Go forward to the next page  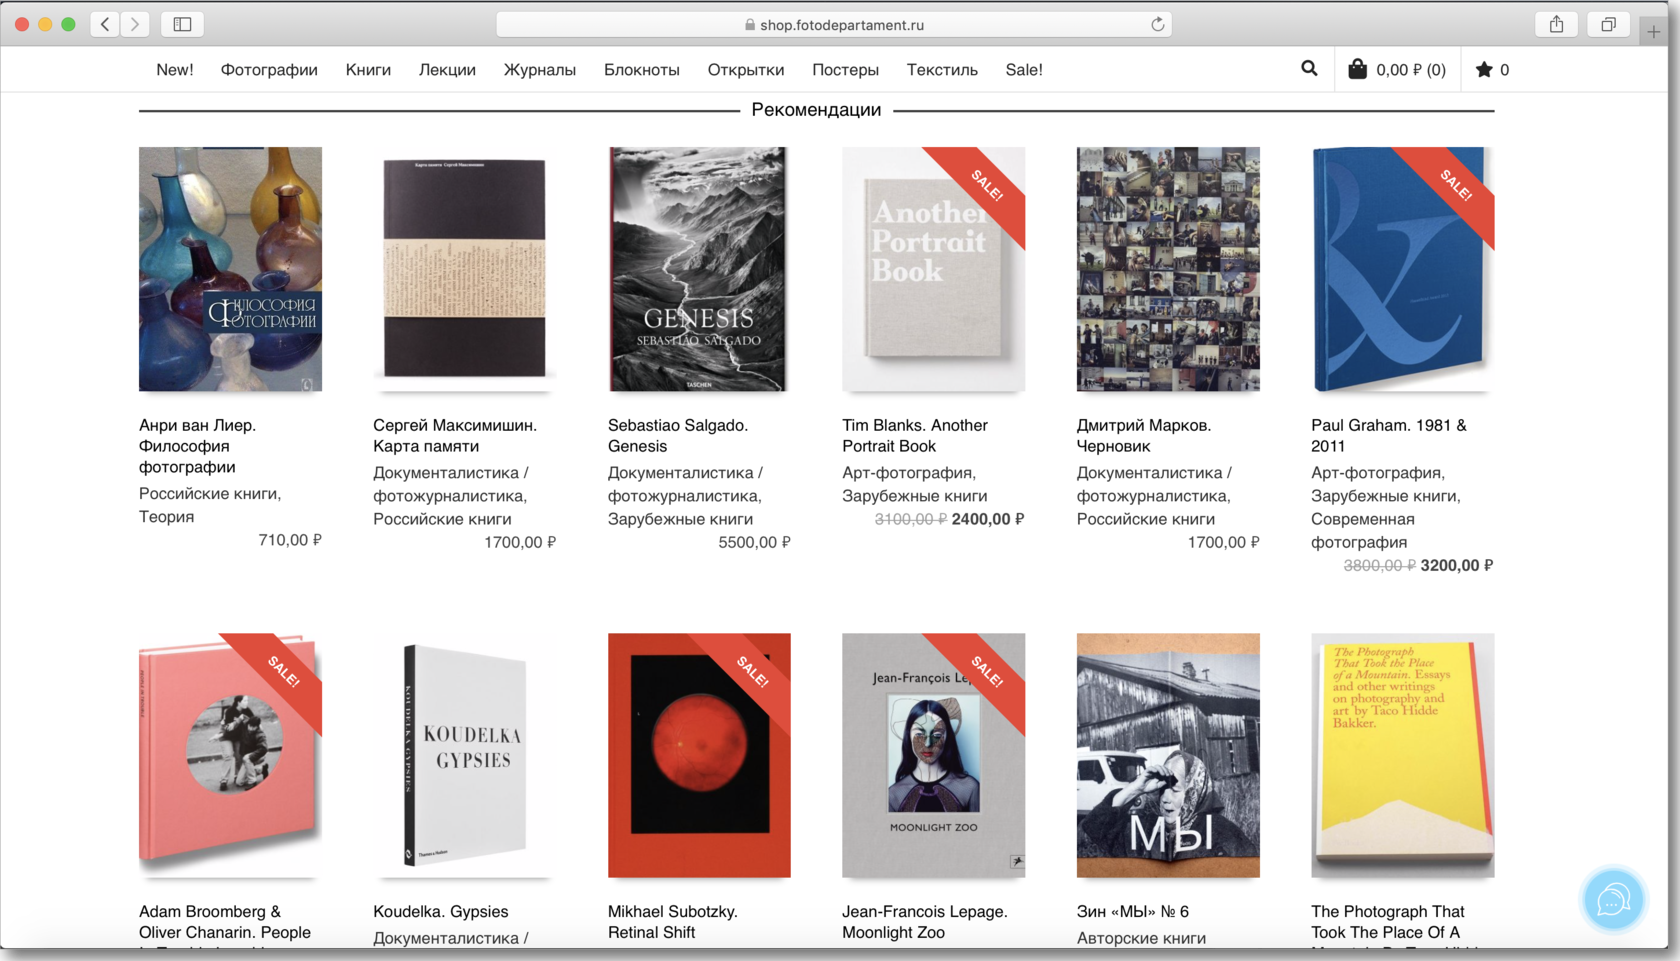[135, 24]
